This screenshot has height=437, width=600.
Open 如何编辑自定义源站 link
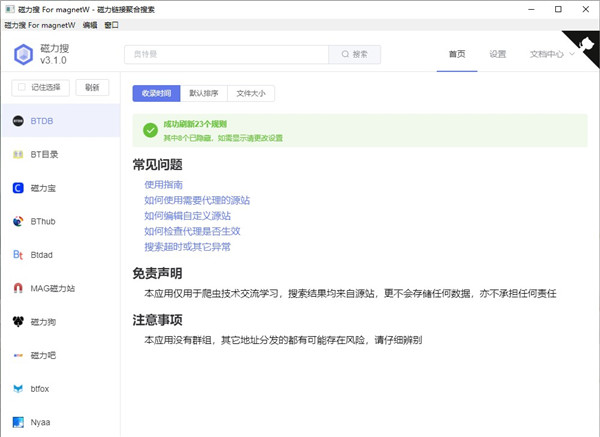[188, 216]
